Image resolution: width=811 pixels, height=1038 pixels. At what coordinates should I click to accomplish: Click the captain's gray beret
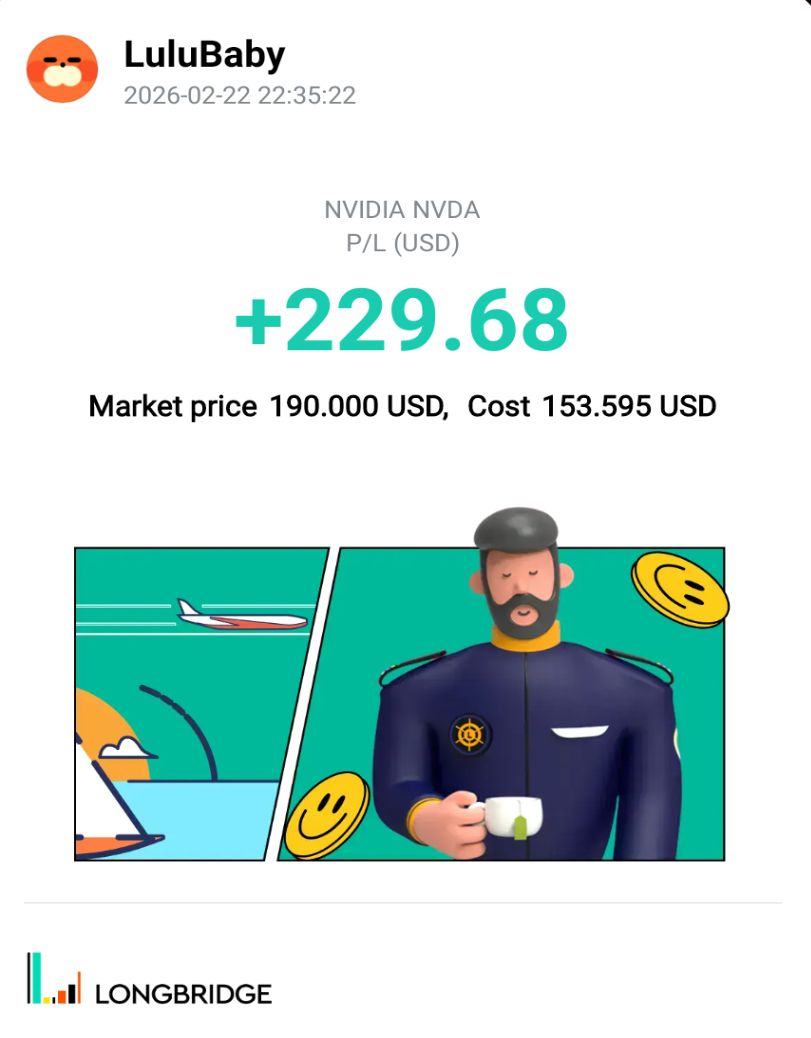point(516,531)
